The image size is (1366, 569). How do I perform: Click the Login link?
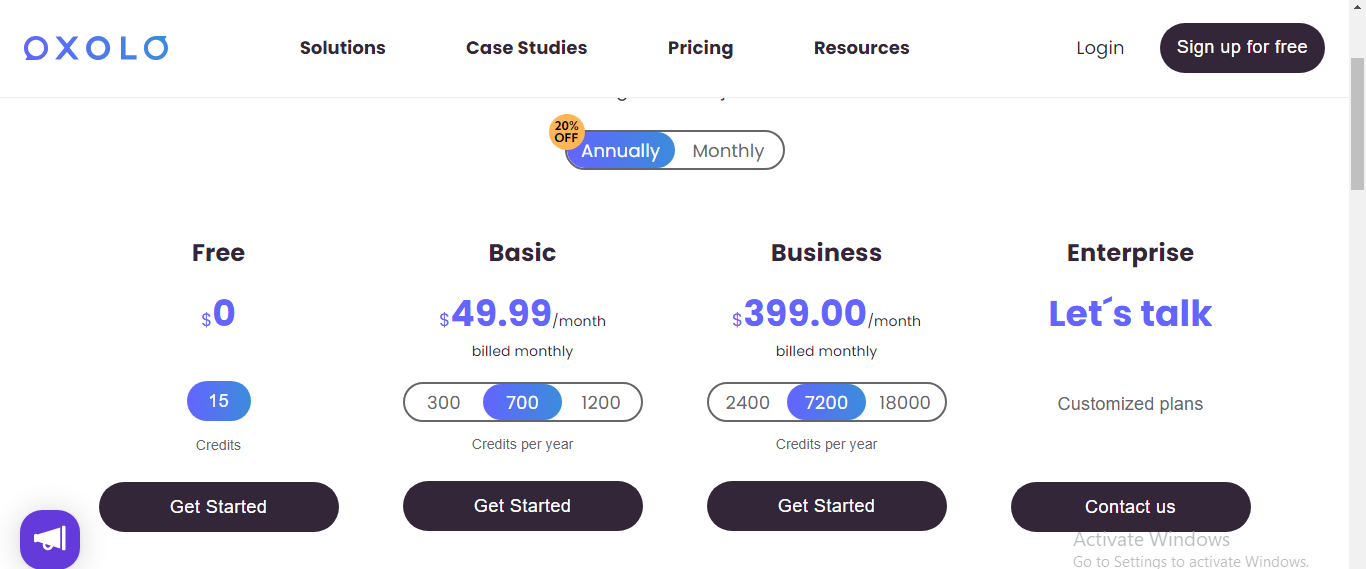coord(1100,48)
